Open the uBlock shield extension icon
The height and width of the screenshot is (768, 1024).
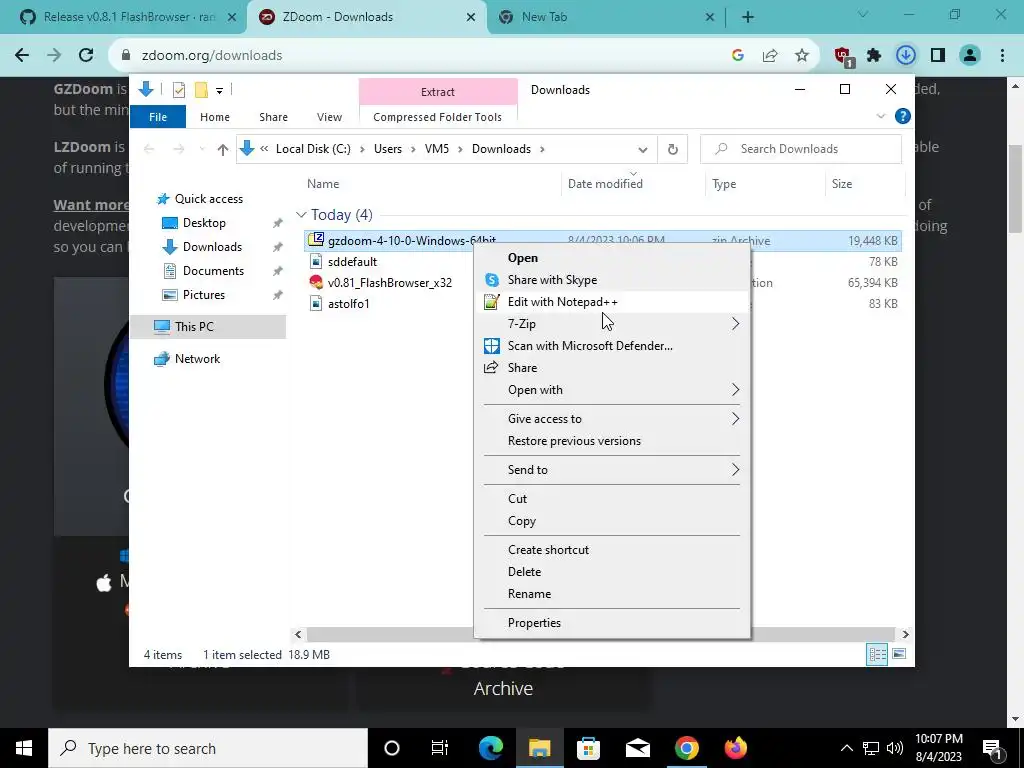point(844,57)
